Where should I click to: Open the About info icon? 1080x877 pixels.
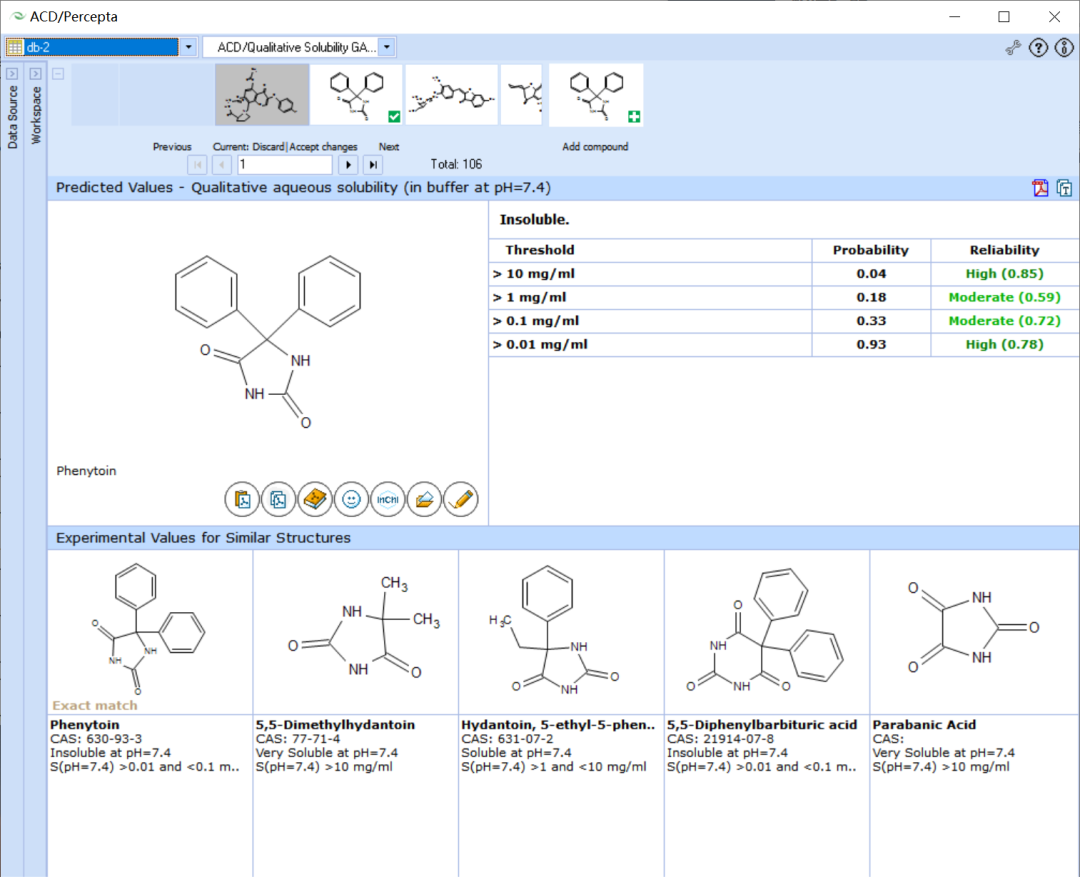[1064, 48]
